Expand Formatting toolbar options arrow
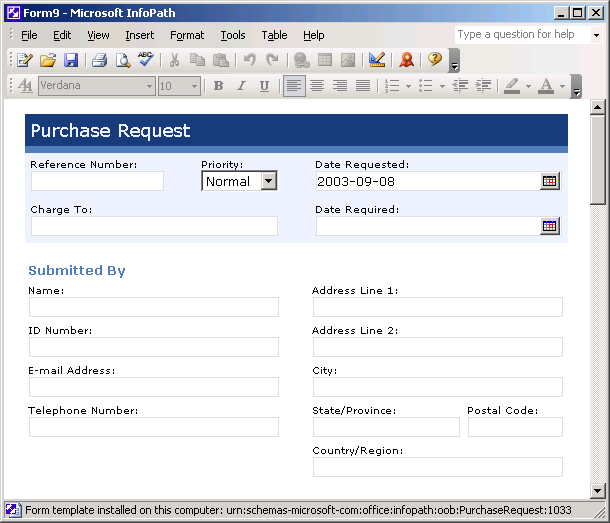 click(577, 86)
